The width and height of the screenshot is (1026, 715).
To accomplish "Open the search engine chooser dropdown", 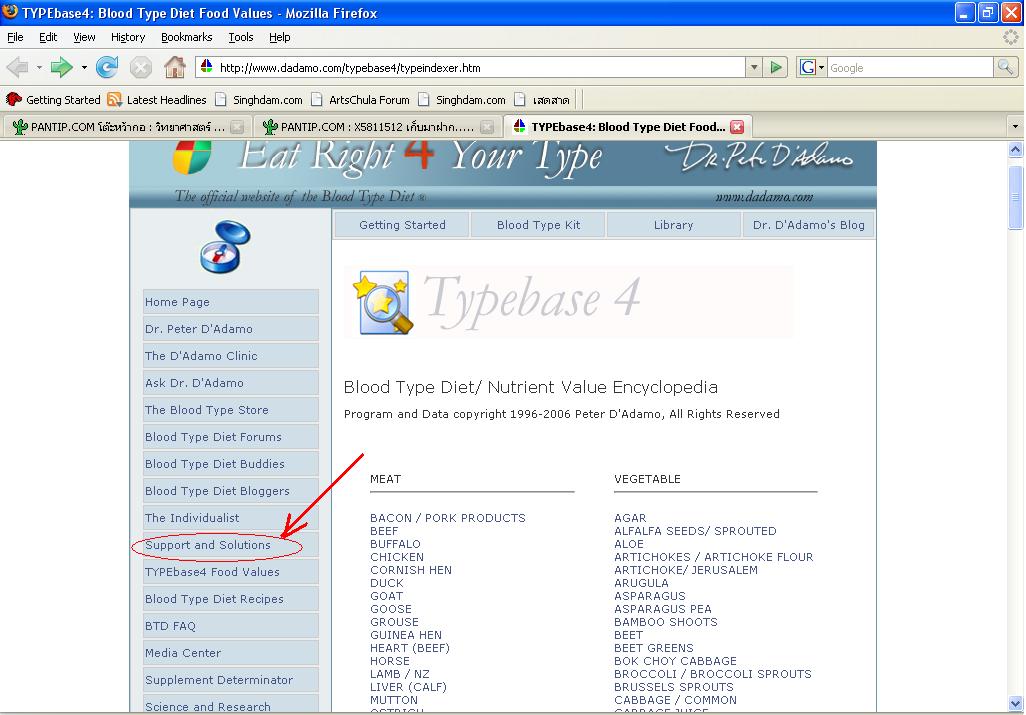I will [821, 67].
